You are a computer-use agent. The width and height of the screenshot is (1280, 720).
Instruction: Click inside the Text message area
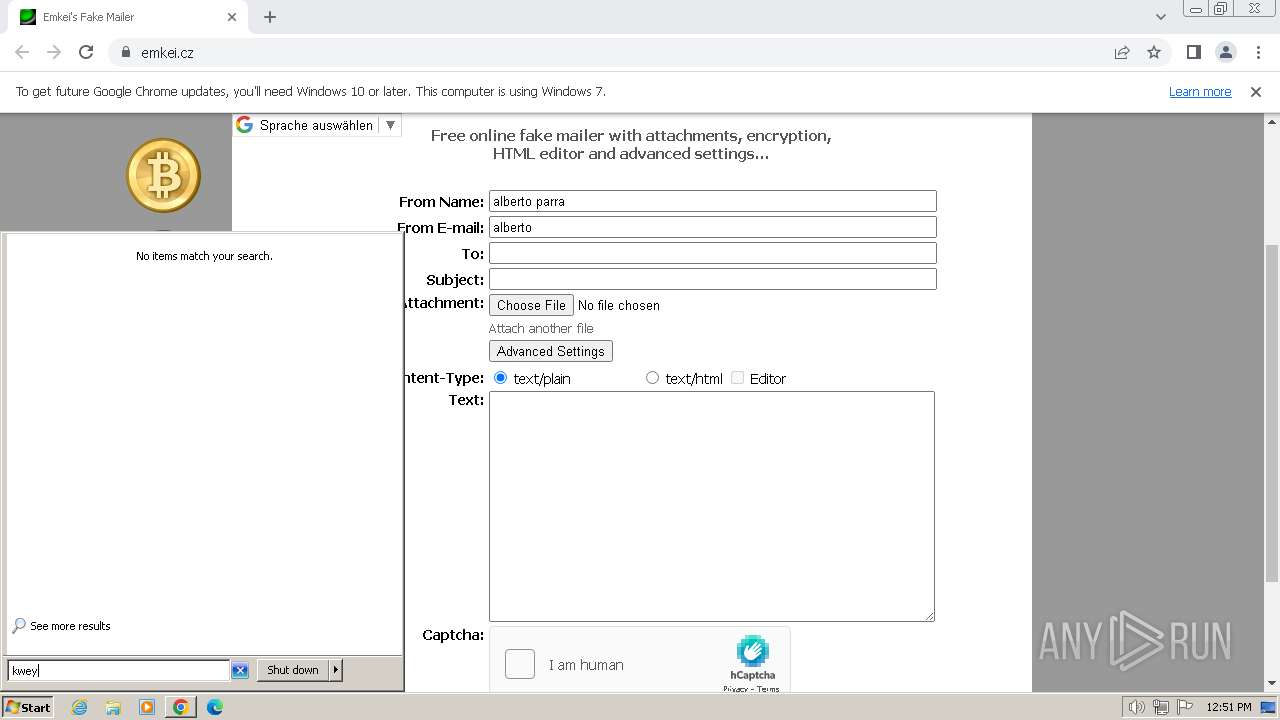point(712,506)
